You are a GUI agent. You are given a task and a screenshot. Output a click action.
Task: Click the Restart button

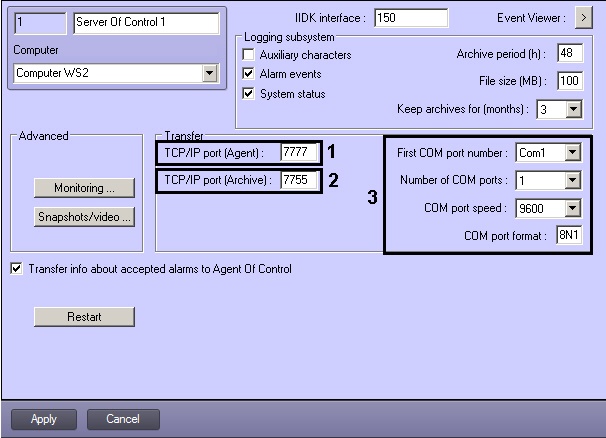tap(84, 317)
